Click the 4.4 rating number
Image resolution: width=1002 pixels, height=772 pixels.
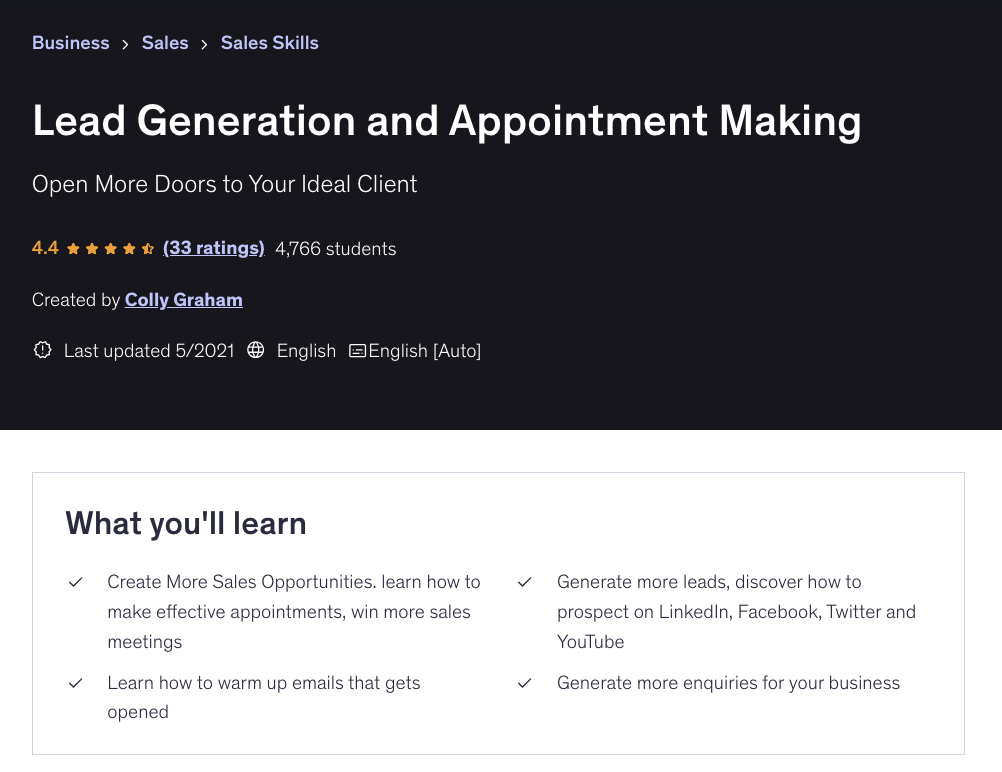click(45, 248)
